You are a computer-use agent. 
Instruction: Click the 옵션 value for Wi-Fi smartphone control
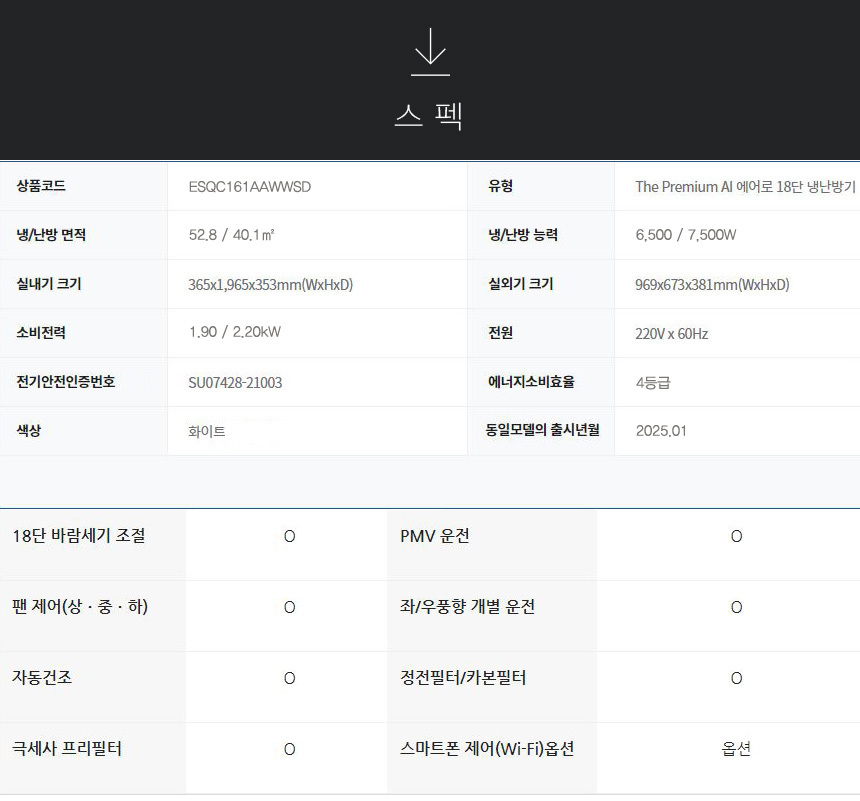pyautogui.click(x=736, y=749)
